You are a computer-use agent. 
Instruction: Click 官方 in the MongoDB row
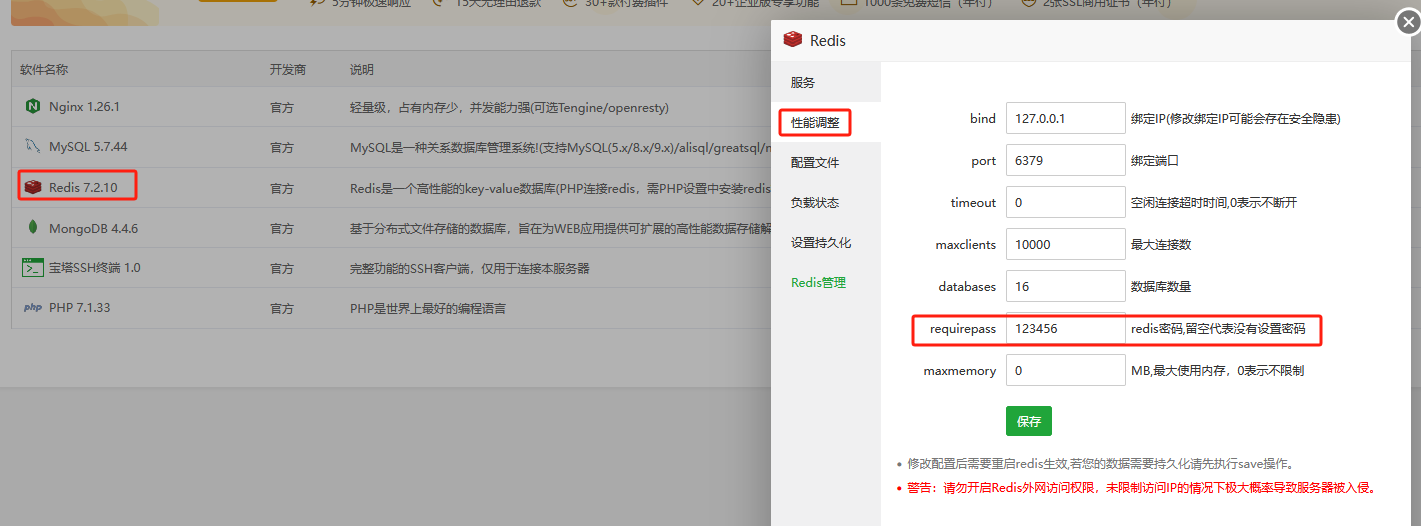tap(282, 229)
